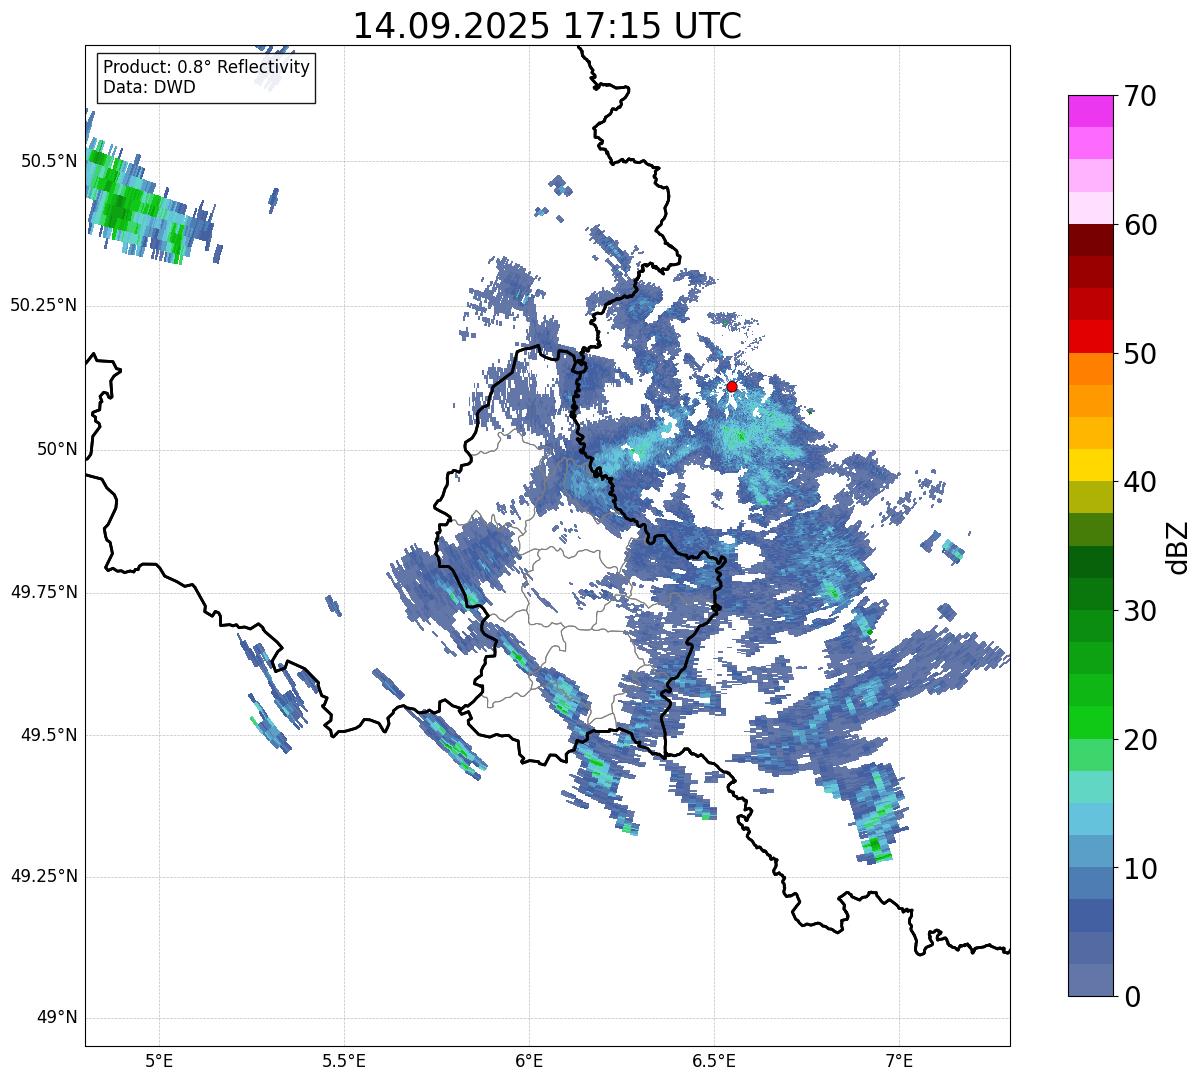This screenshot has width=1202, height=1081.
Task: Select the 'Product: 0.8° Reflectivity' label
Action: click(207, 67)
